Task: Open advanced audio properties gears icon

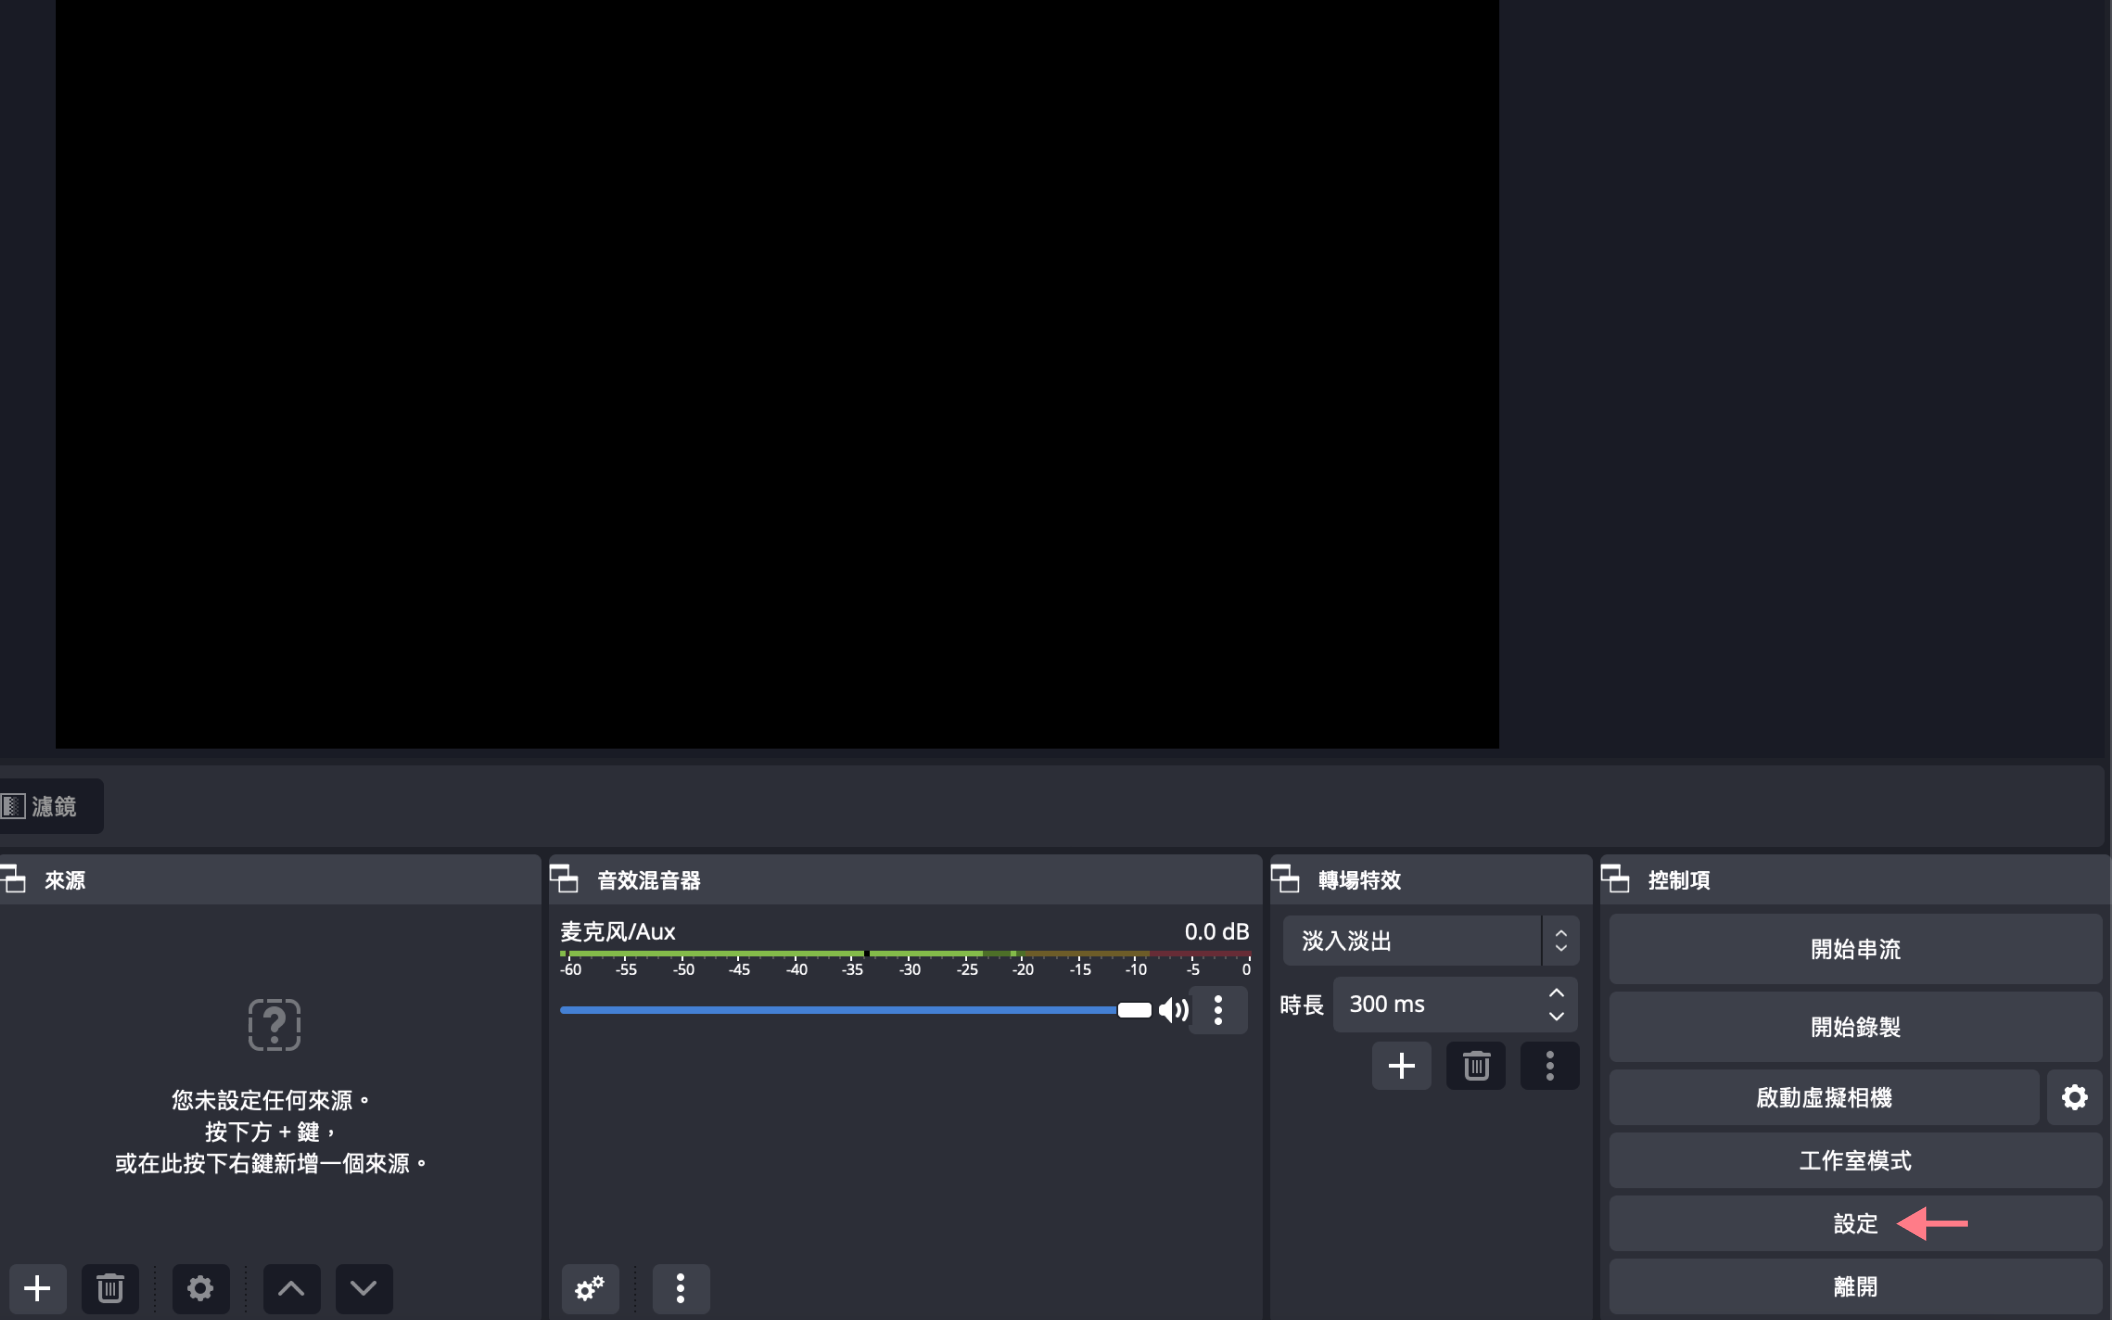Action: click(x=590, y=1288)
